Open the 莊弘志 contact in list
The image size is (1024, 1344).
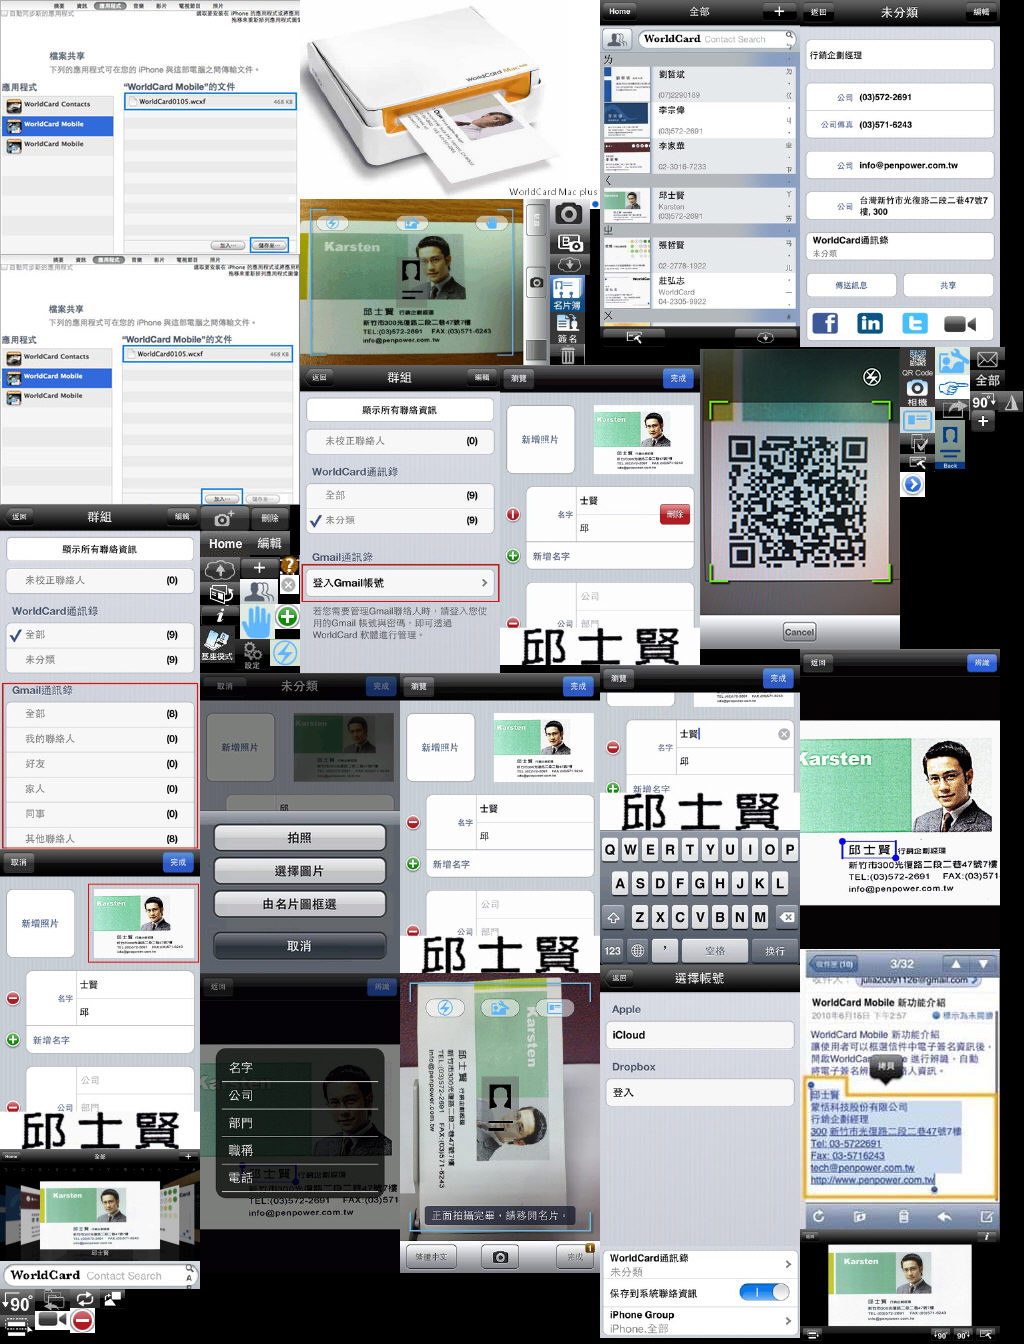tap(700, 290)
